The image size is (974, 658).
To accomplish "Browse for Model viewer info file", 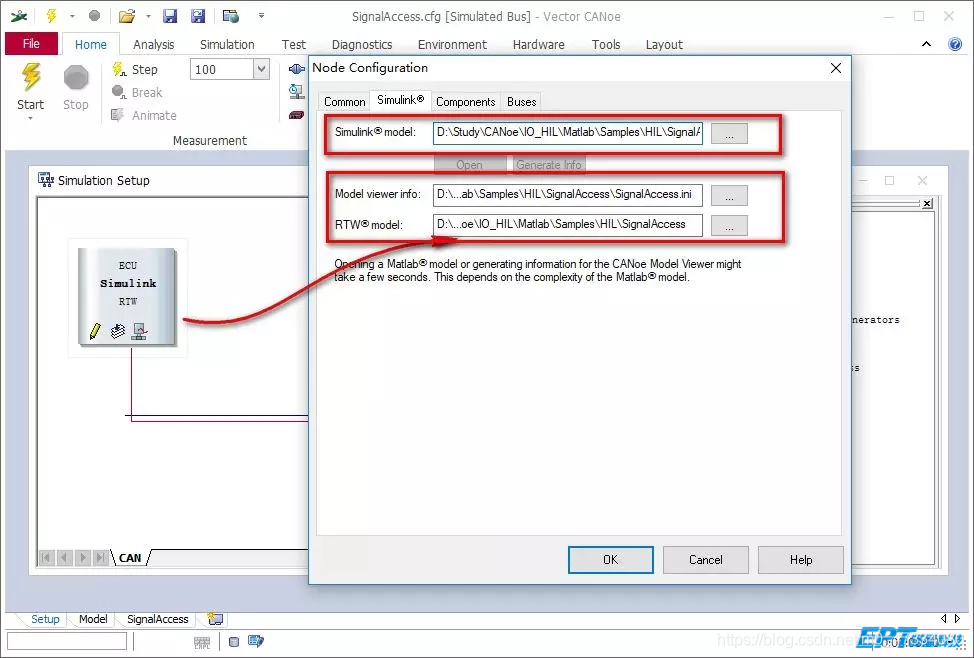I will pos(729,196).
